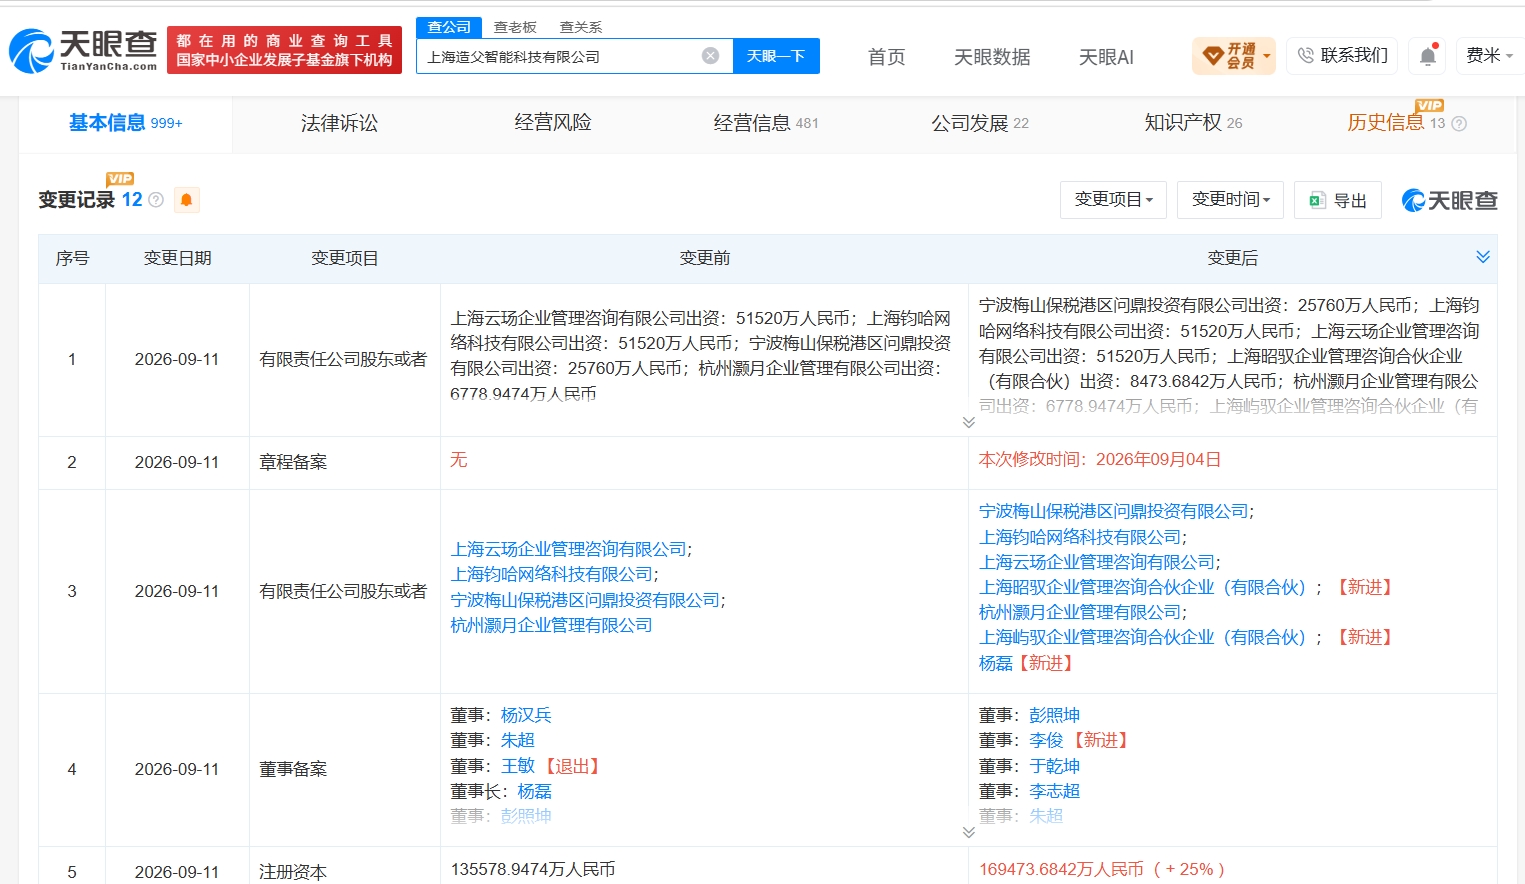Open the 基本信息 tab
The width and height of the screenshot is (1525, 884).
tap(126, 123)
